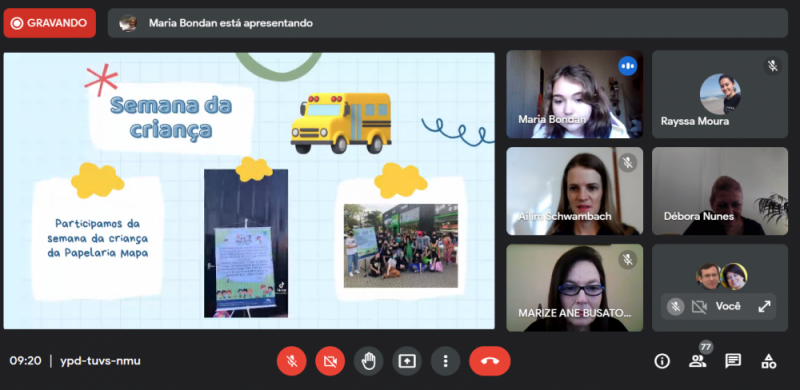The height and width of the screenshot is (390, 800).
Task: Select Rayssa Moura's participant tile
Action: point(720,94)
